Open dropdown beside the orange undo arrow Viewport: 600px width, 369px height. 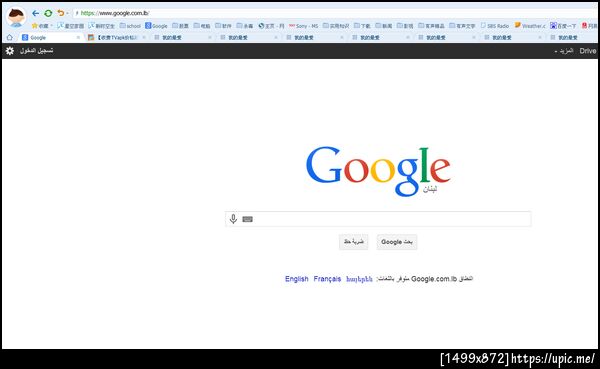pos(67,13)
